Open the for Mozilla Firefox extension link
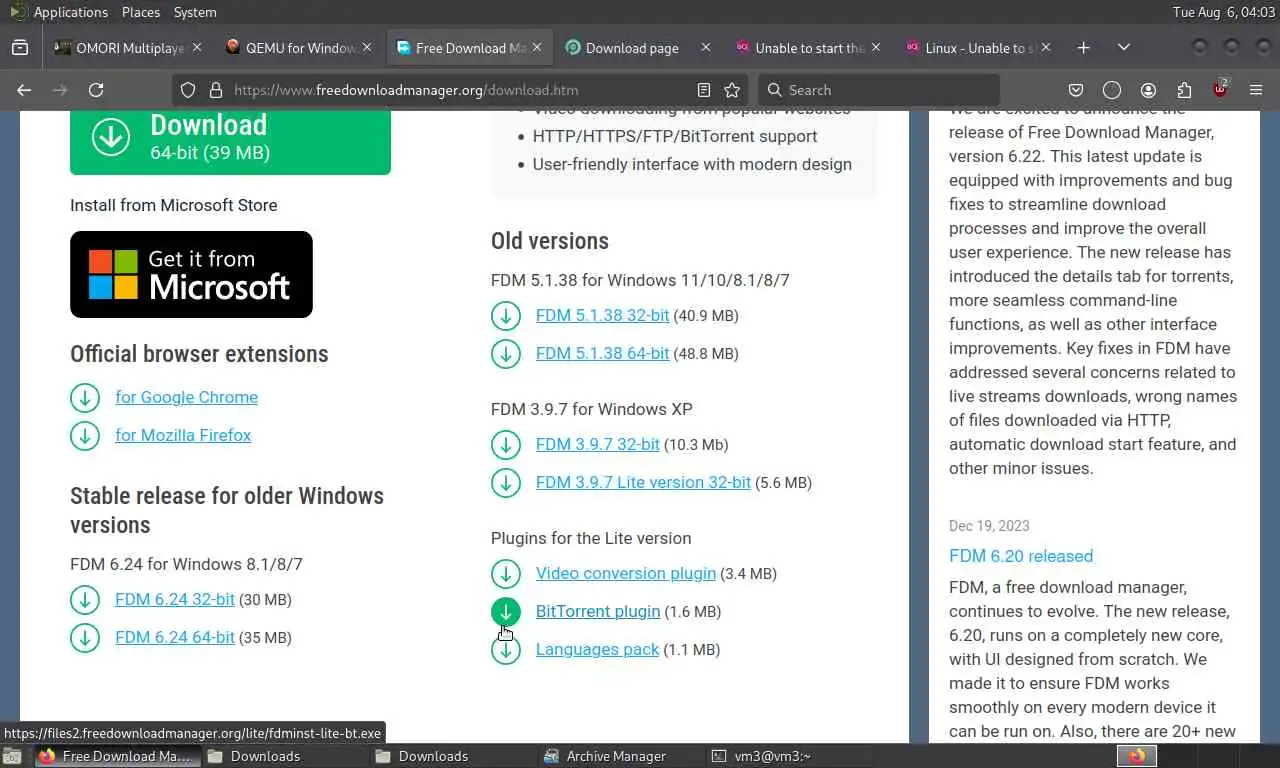This screenshot has height=768, width=1280. [183, 435]
